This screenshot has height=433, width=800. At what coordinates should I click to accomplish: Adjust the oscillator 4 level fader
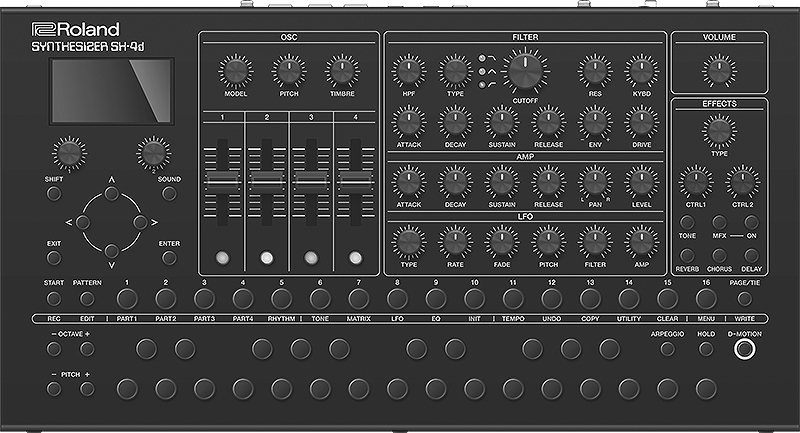coord(356,181)
